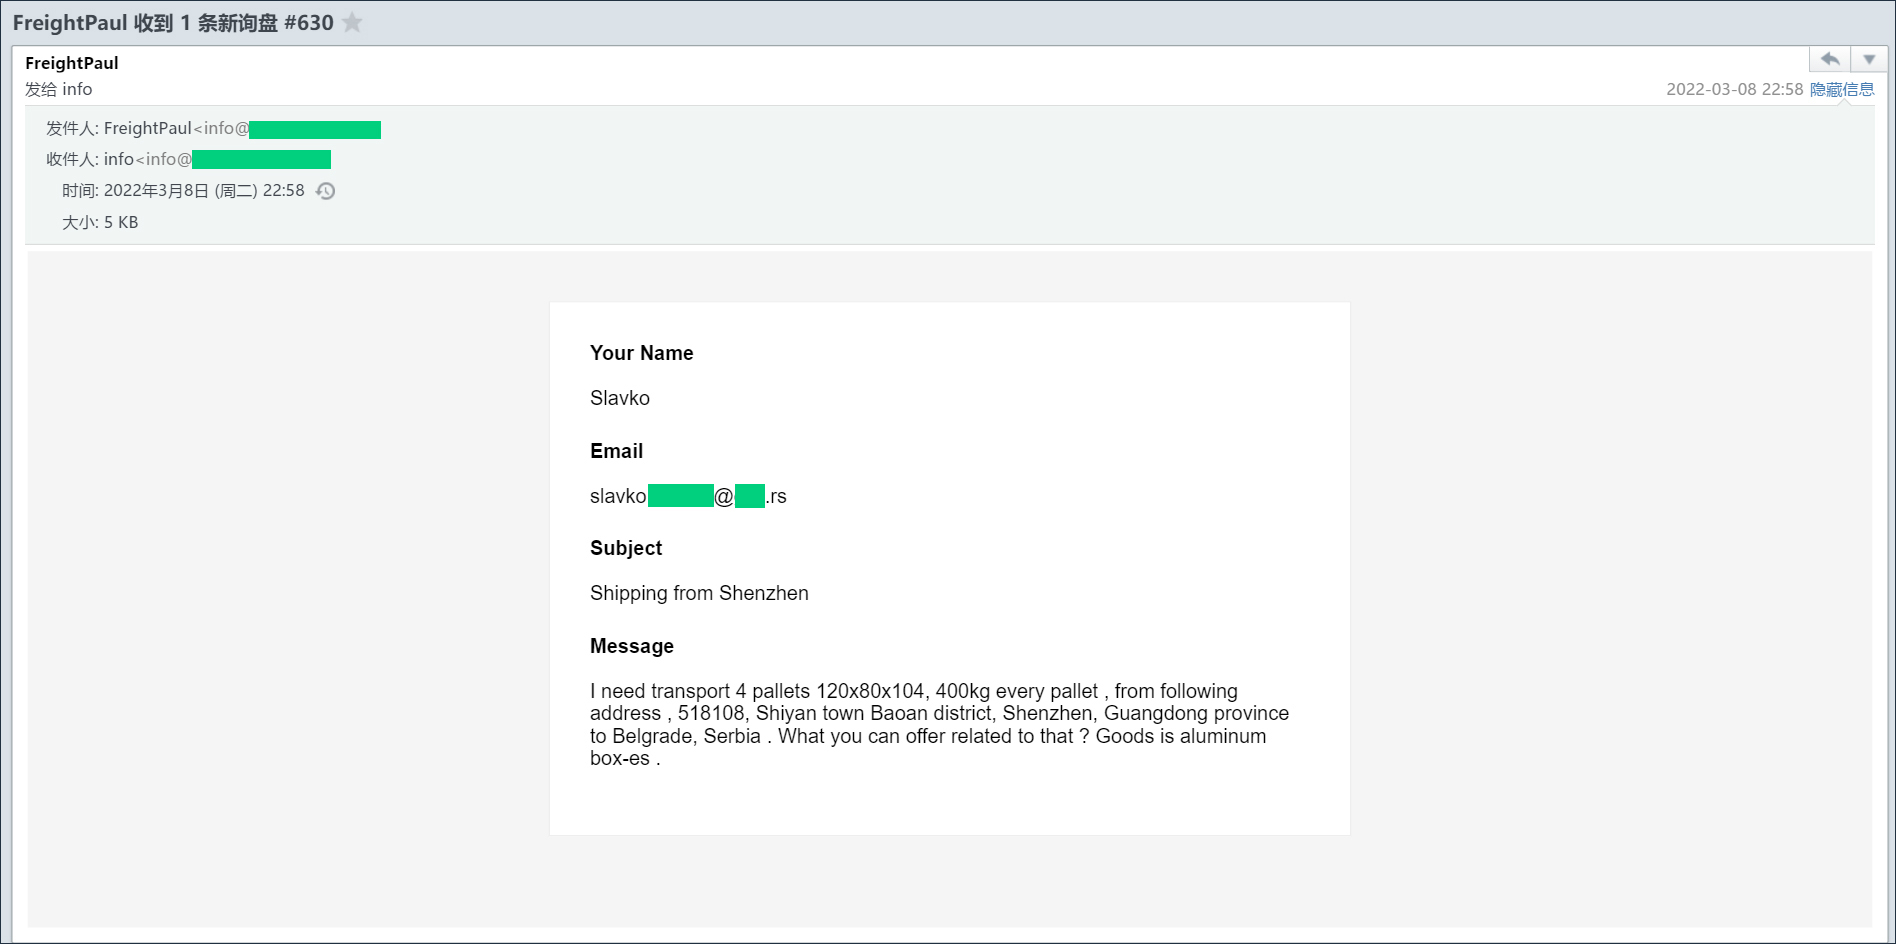Click the 'Message' heading in the form

tap(631, 646)
